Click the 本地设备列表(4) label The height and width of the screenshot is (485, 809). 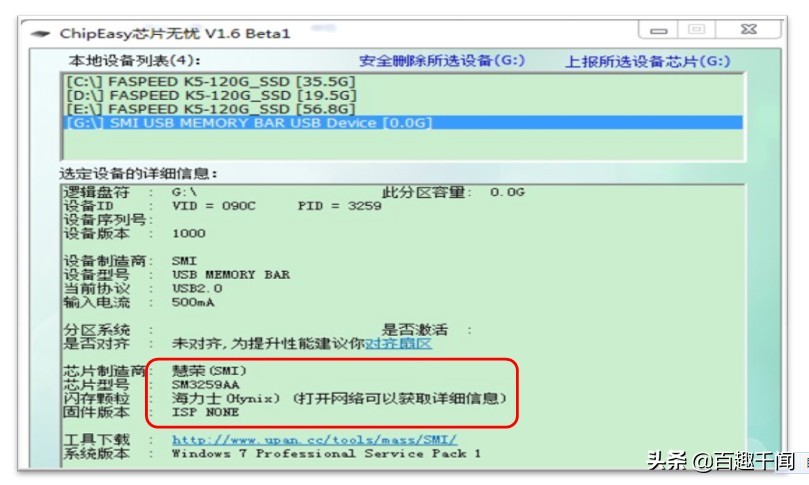tap(135, 60)
